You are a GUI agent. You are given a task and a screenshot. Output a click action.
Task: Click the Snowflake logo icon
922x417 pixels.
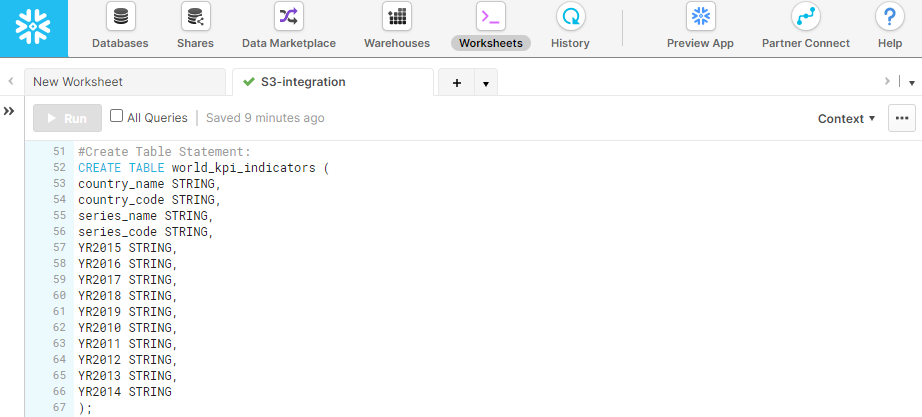34,28
